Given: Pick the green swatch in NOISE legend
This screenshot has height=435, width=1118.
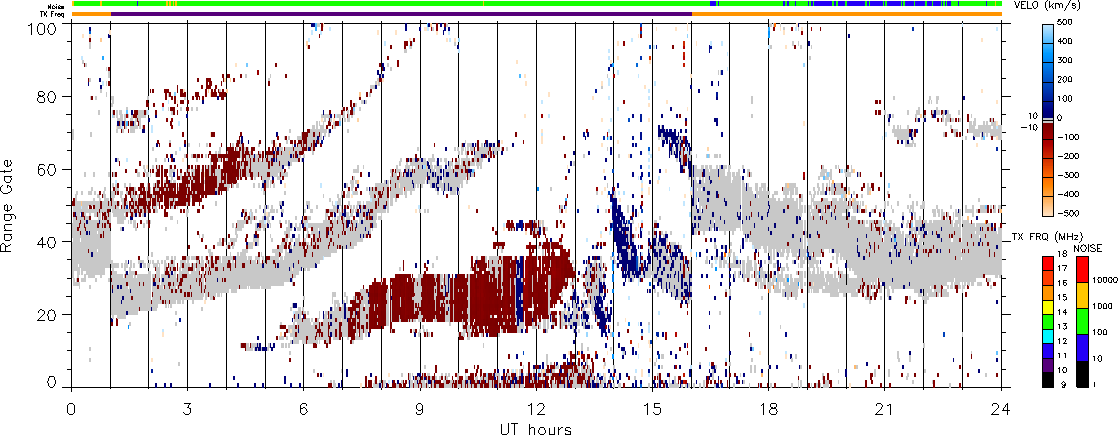Looking at the screenshot, I should [1082, 321].
